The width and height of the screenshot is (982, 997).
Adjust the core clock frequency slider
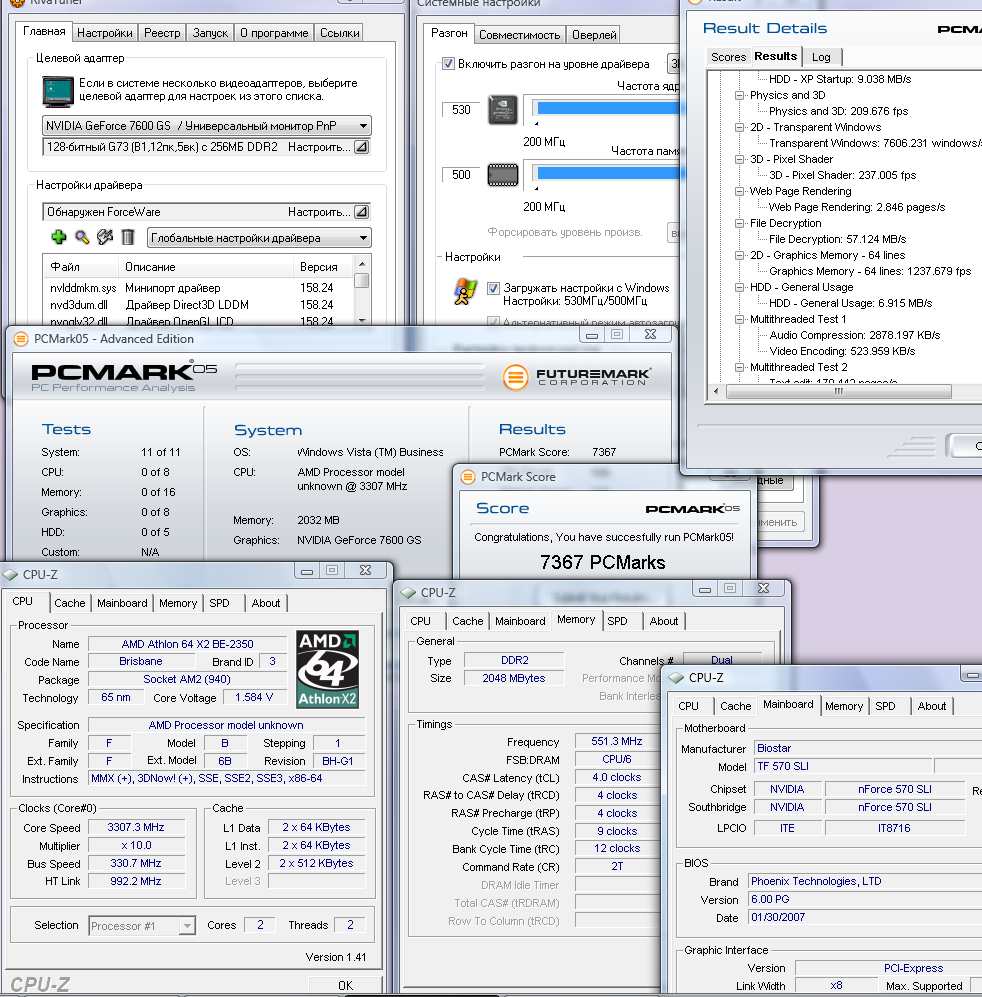(607, 108)
